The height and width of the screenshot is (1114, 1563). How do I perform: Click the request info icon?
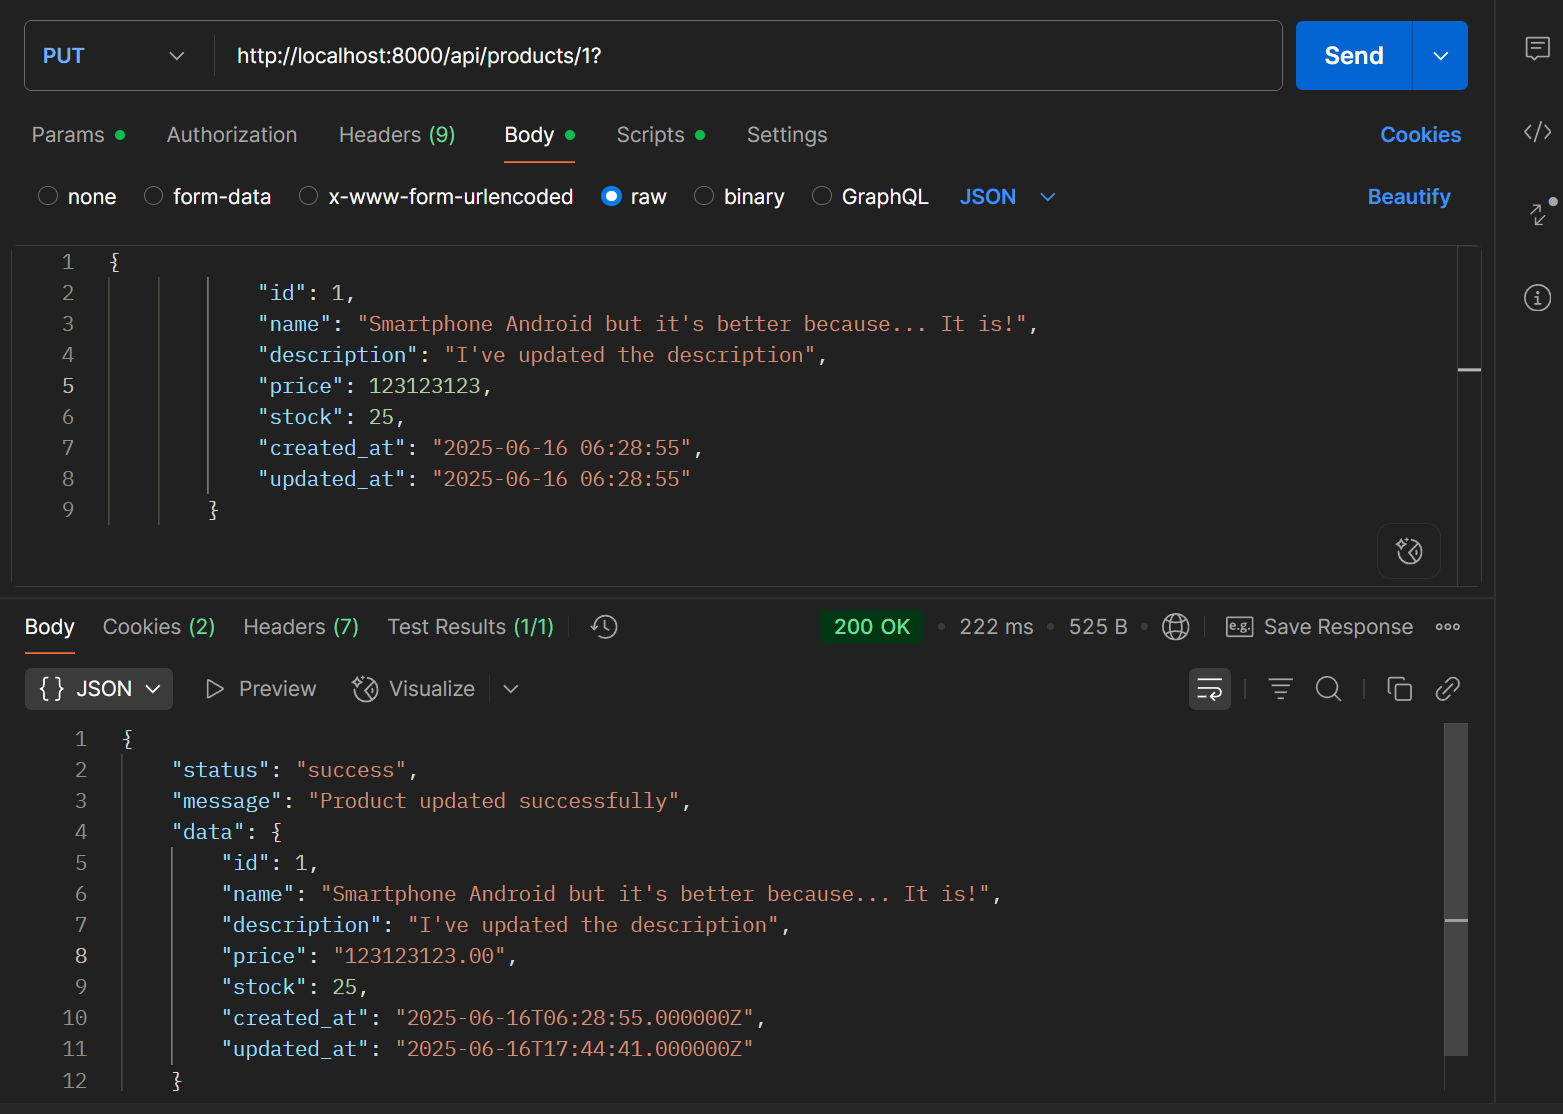1537,297
